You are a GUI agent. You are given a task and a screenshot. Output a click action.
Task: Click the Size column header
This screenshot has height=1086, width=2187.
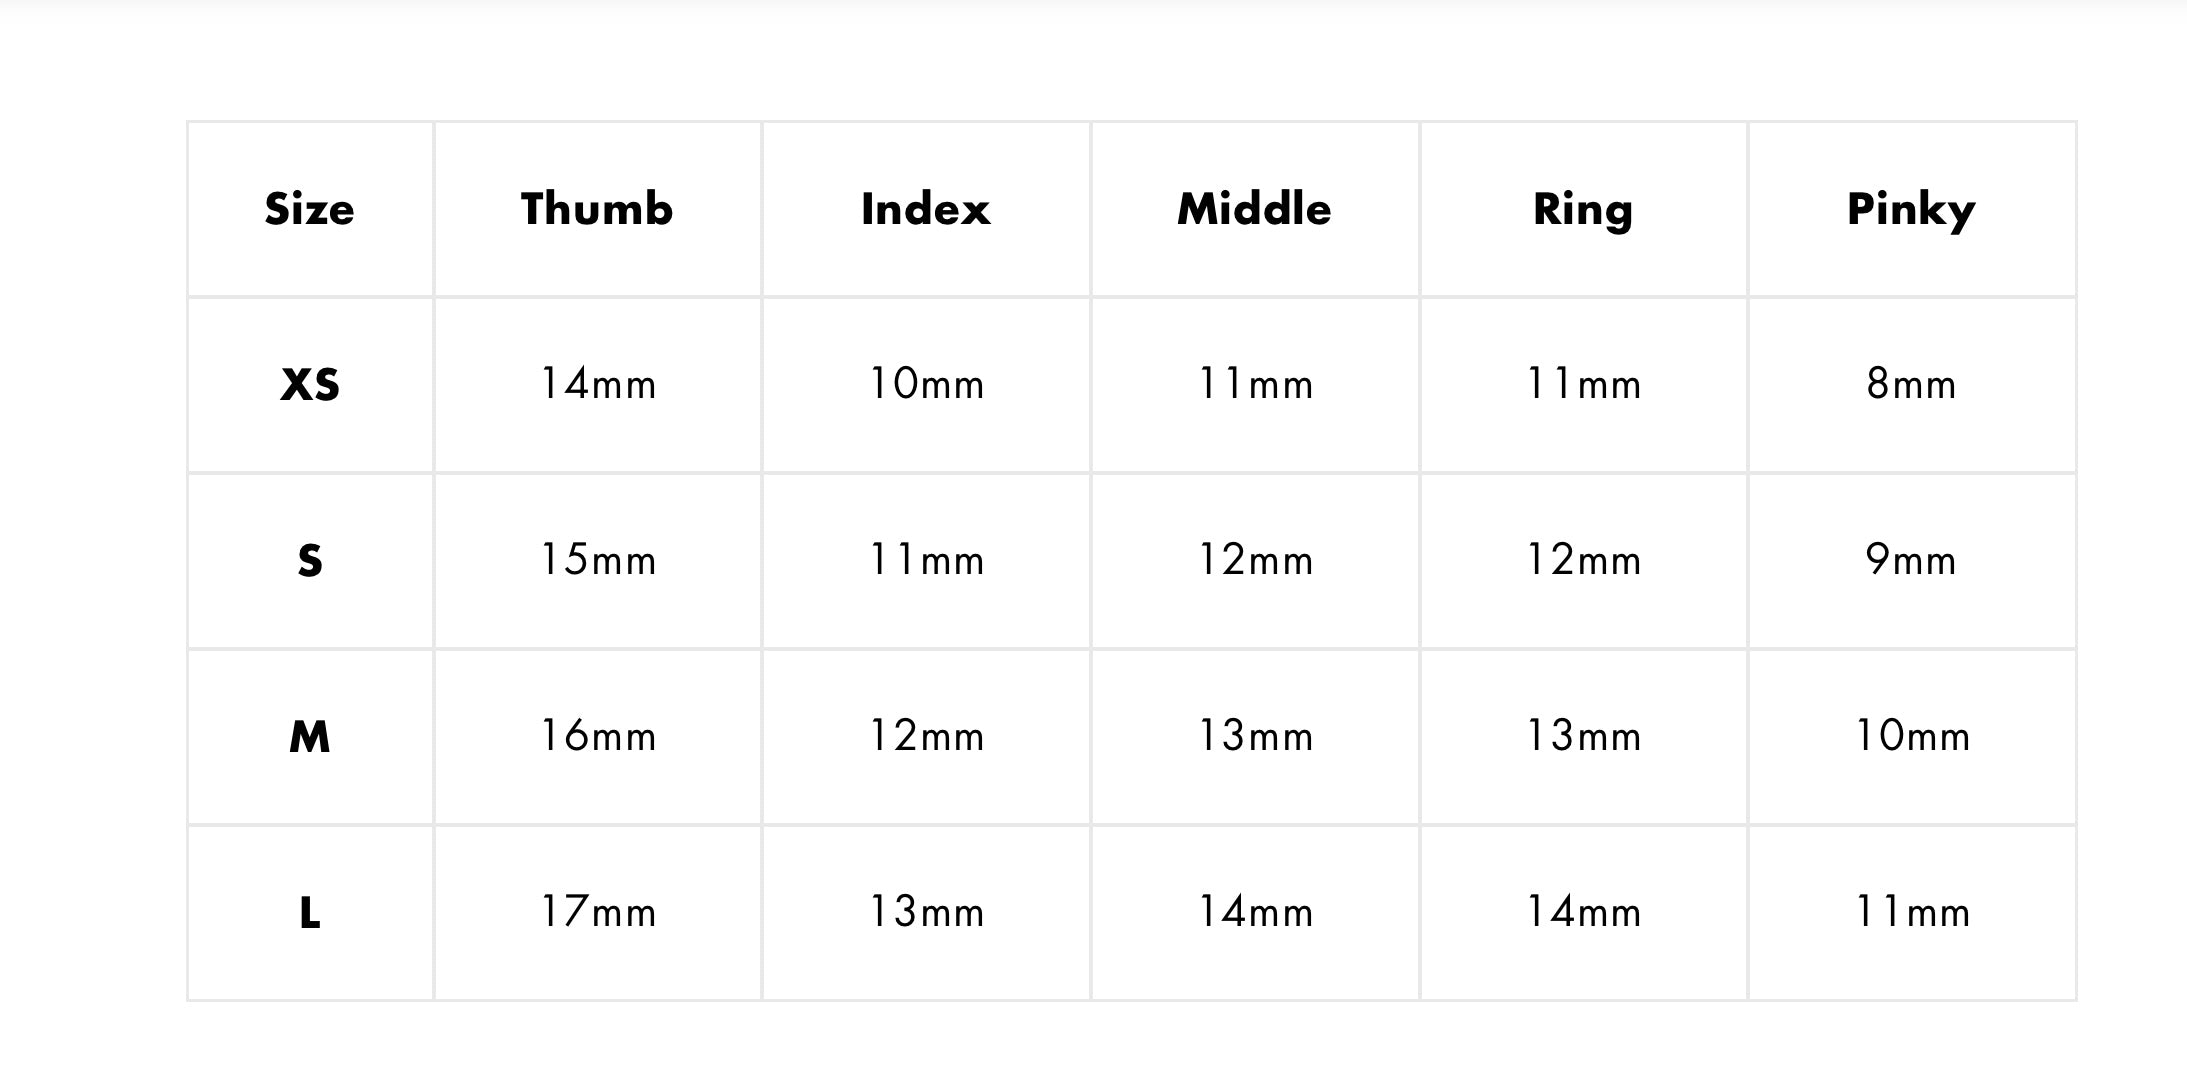pos(309,210)
